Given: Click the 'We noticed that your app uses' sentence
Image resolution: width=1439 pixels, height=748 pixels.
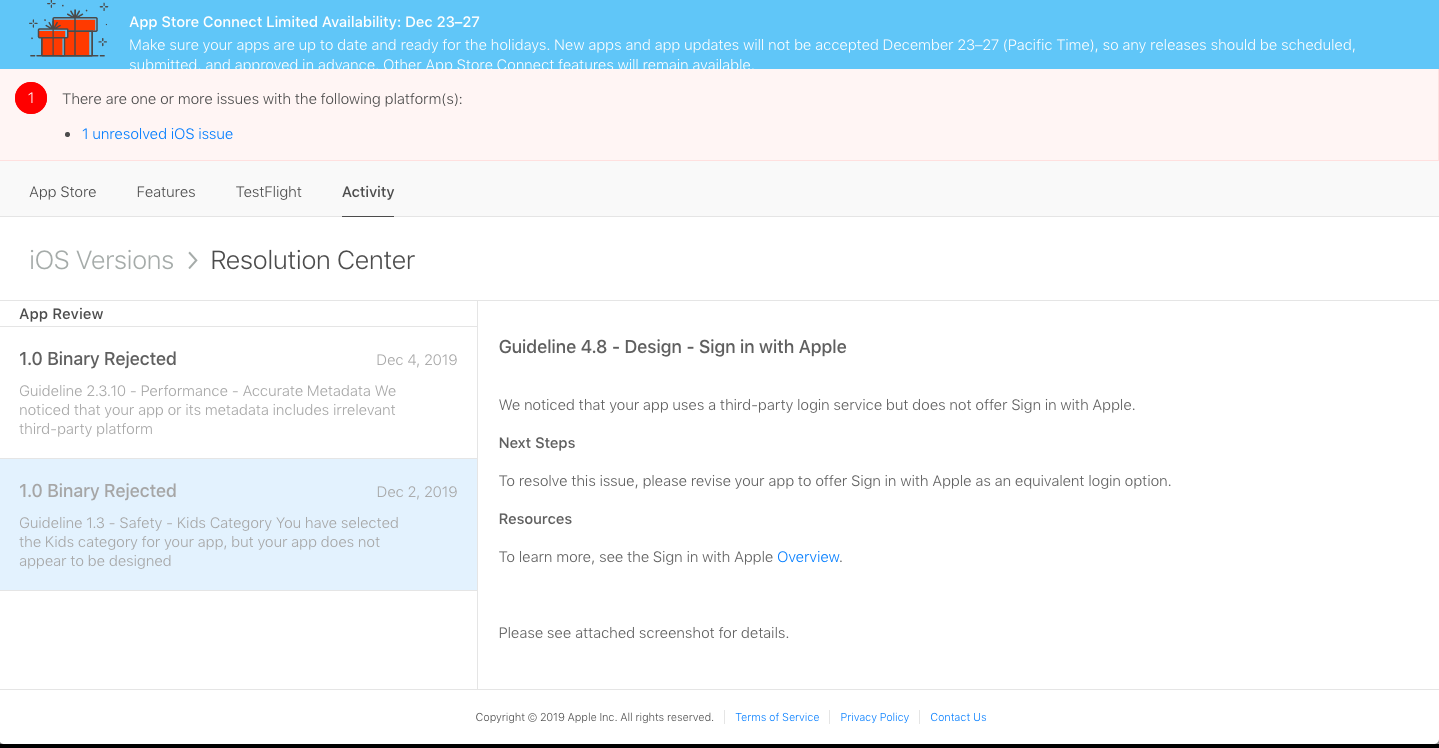Looking at the screenshot, I should click(817, 405).
